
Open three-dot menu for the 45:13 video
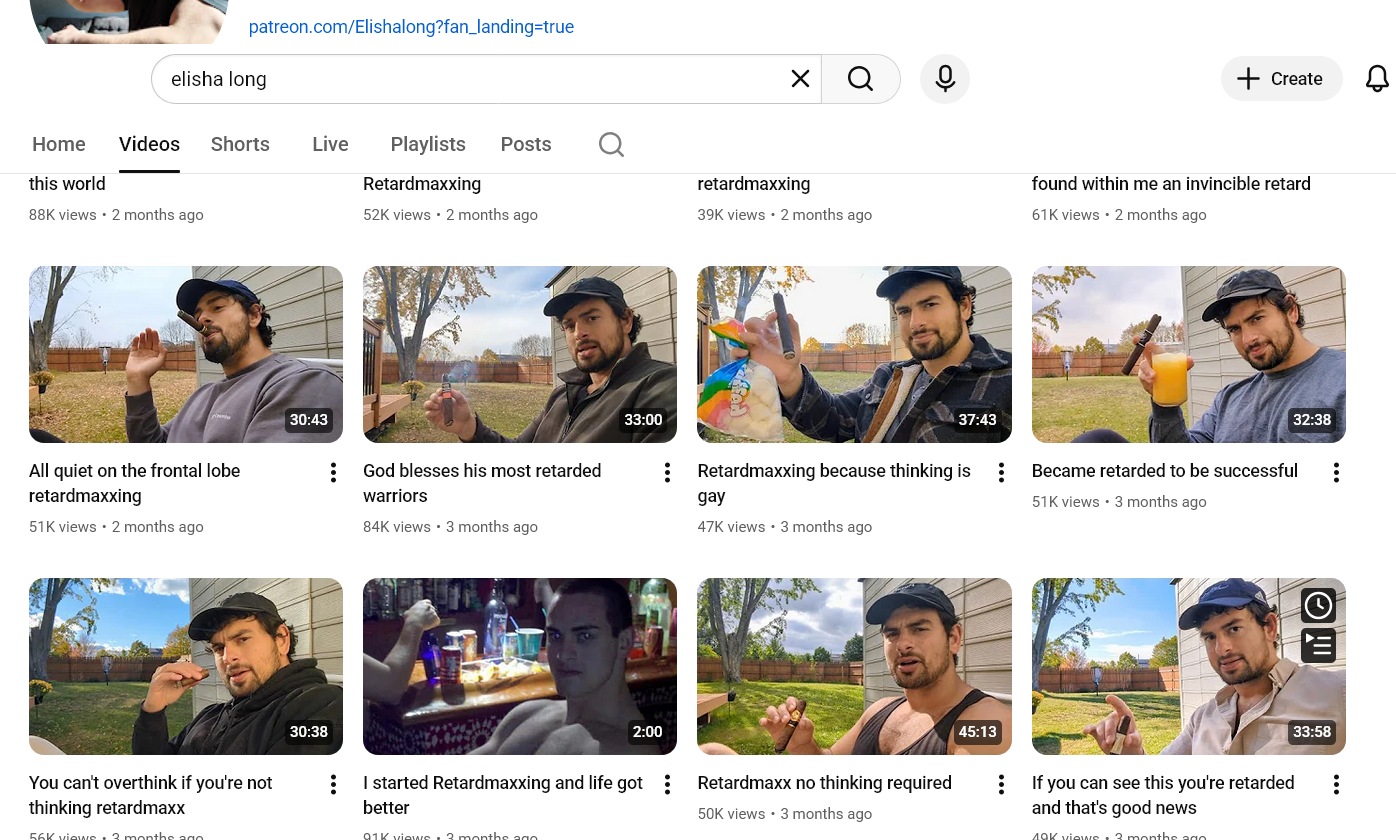[1001, 785]
